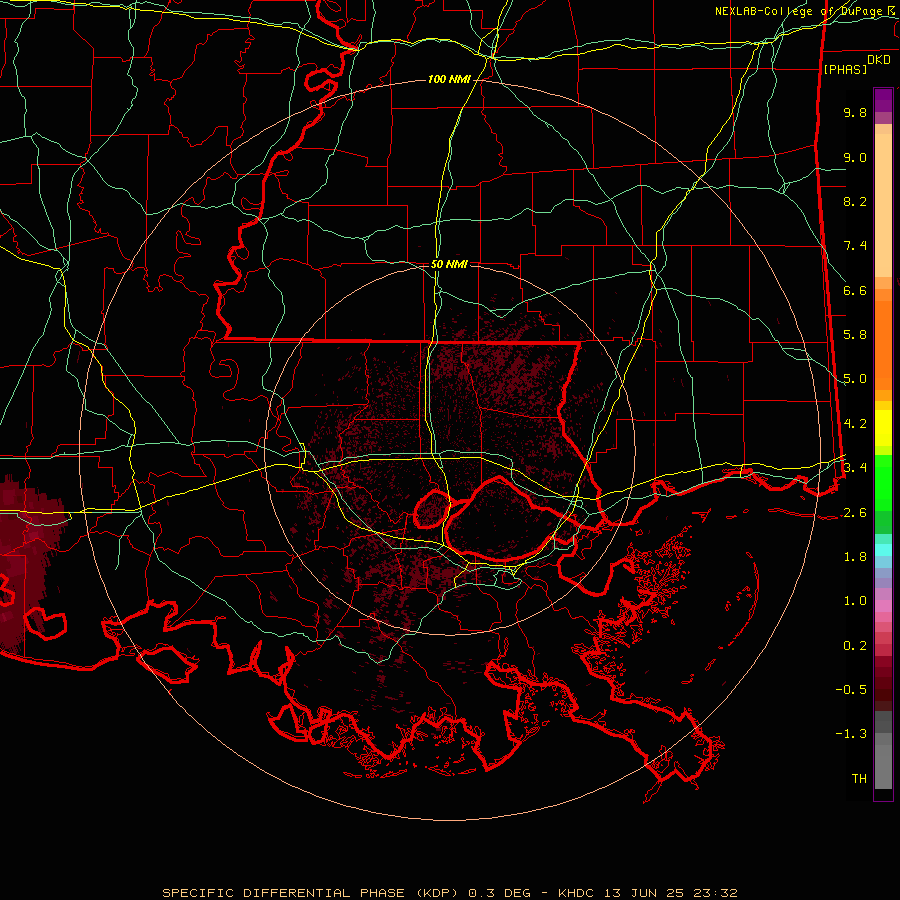900x900 pixels.
Task: Click the TH threshold label
Action: pos(859,779)
